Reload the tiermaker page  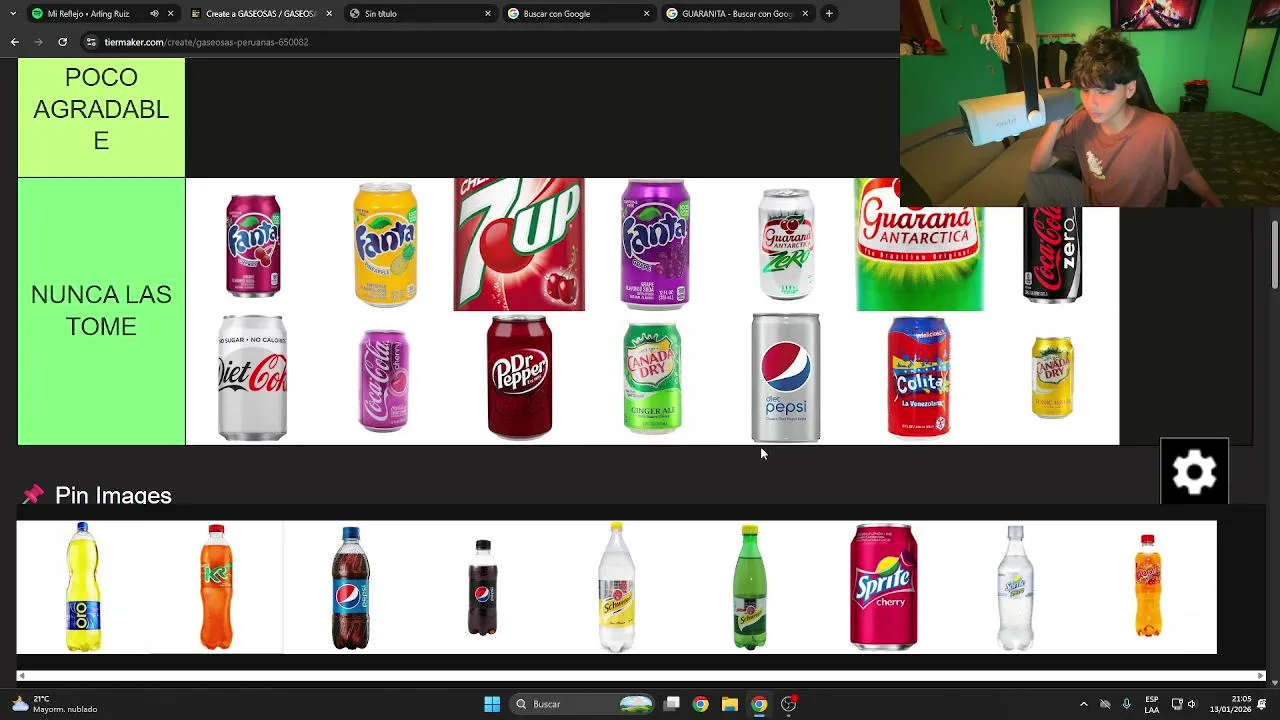[63, 42]
